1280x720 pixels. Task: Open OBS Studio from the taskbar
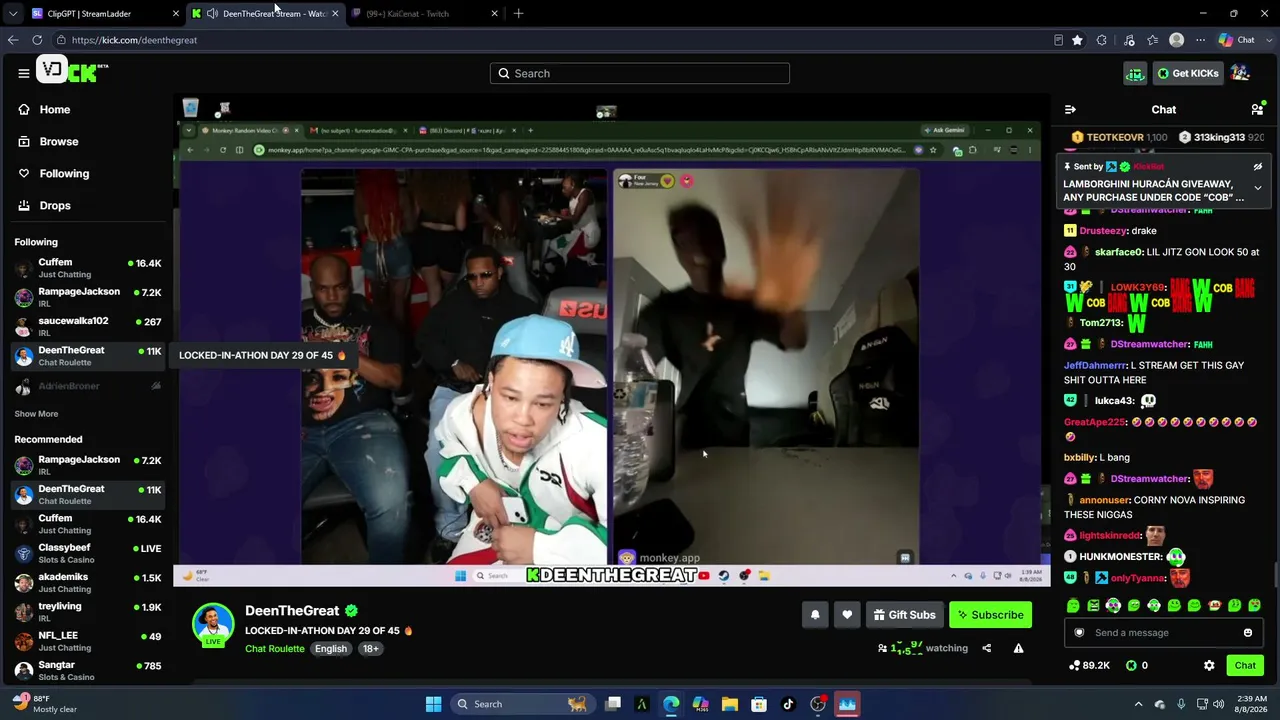click(x=818, y=704)
